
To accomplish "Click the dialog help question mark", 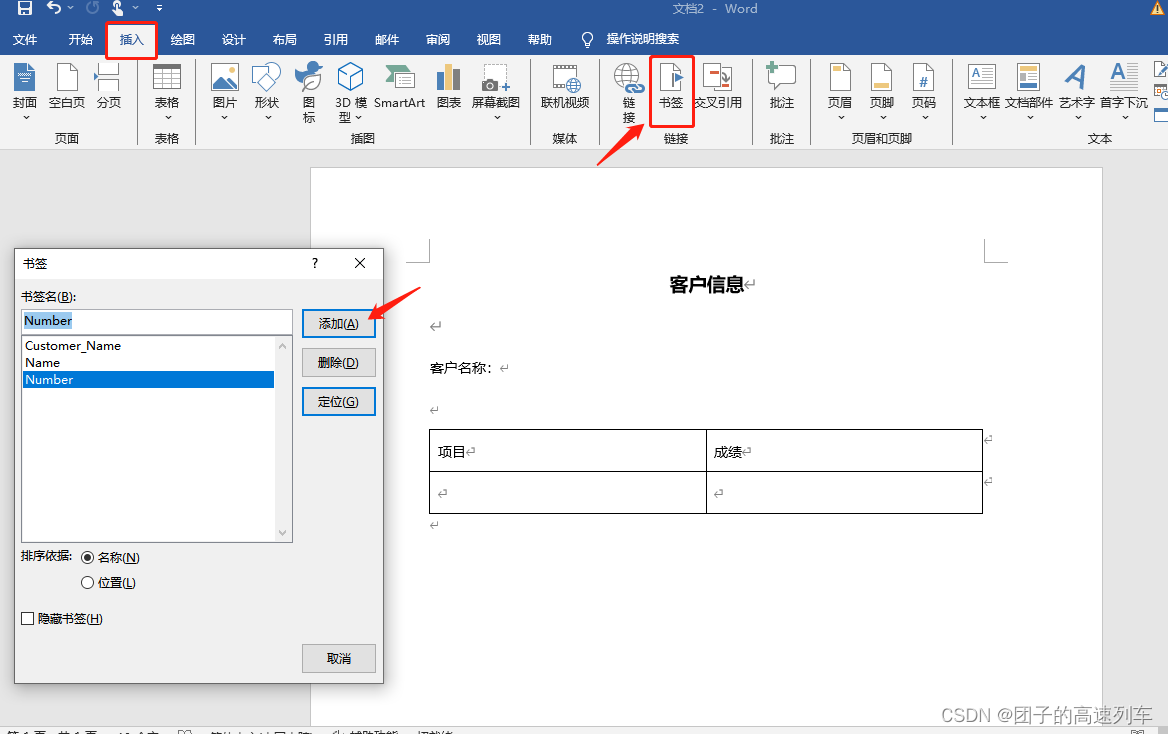I will 315,263.
